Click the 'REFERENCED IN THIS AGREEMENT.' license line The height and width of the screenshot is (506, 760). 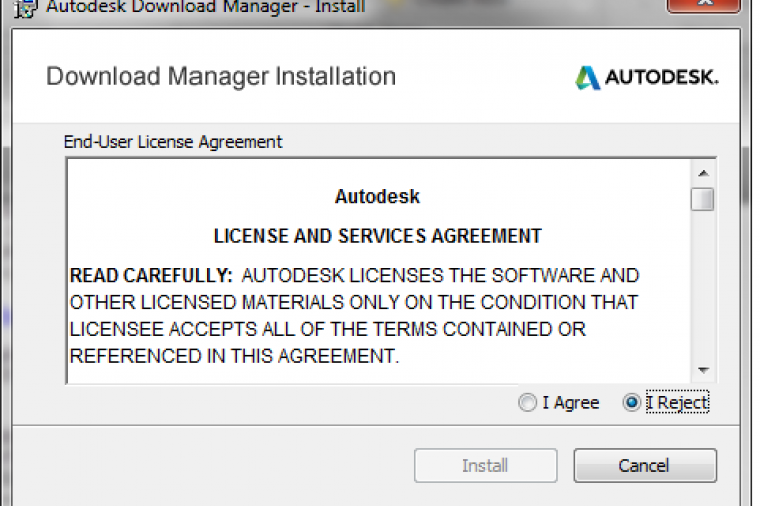234,356
